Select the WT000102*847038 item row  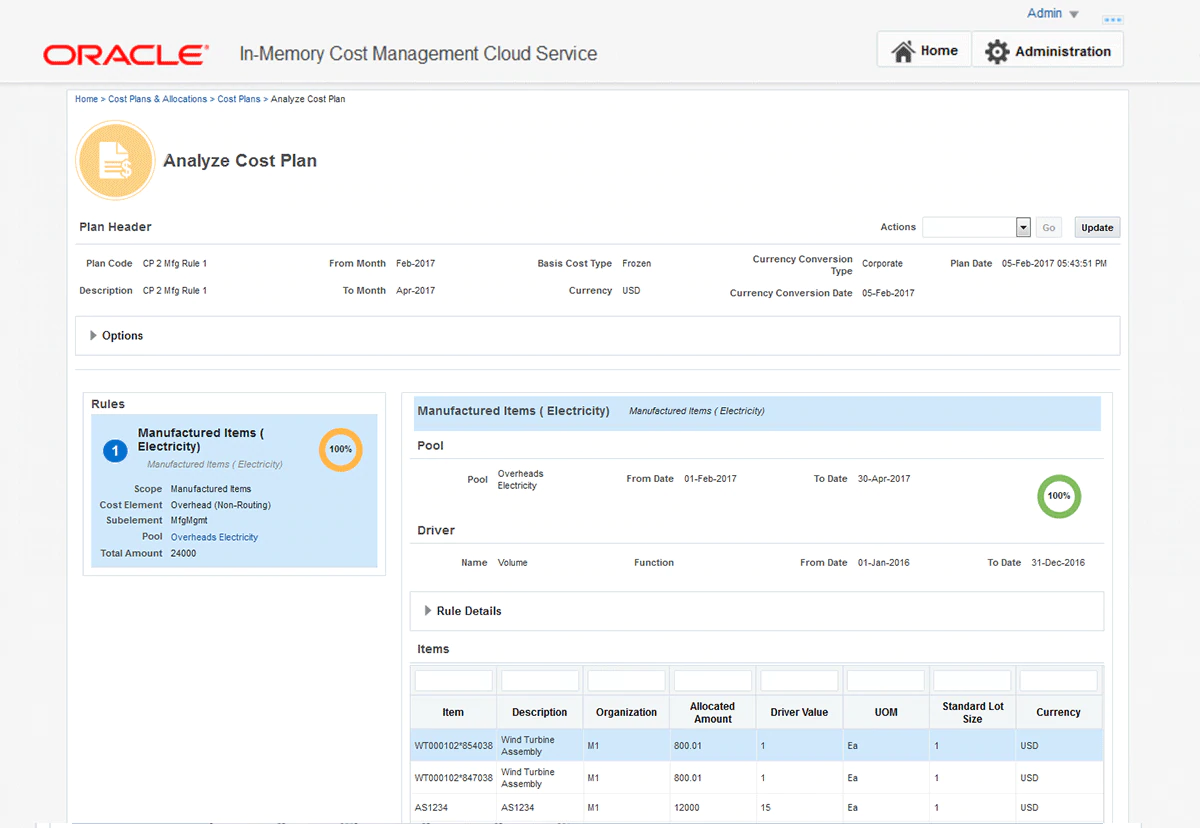click(453, 778)
